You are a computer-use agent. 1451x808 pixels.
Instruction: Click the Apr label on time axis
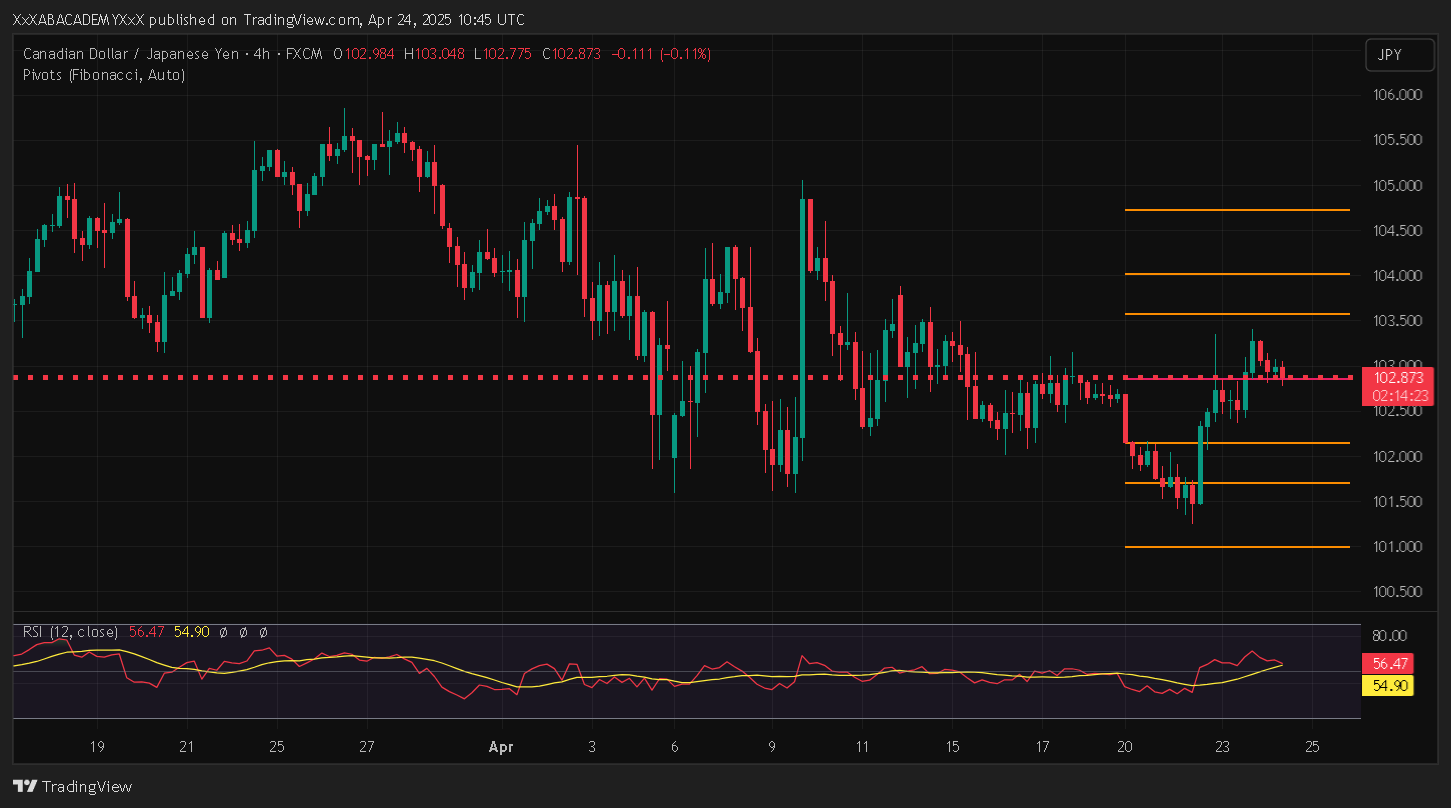(501, 746)
